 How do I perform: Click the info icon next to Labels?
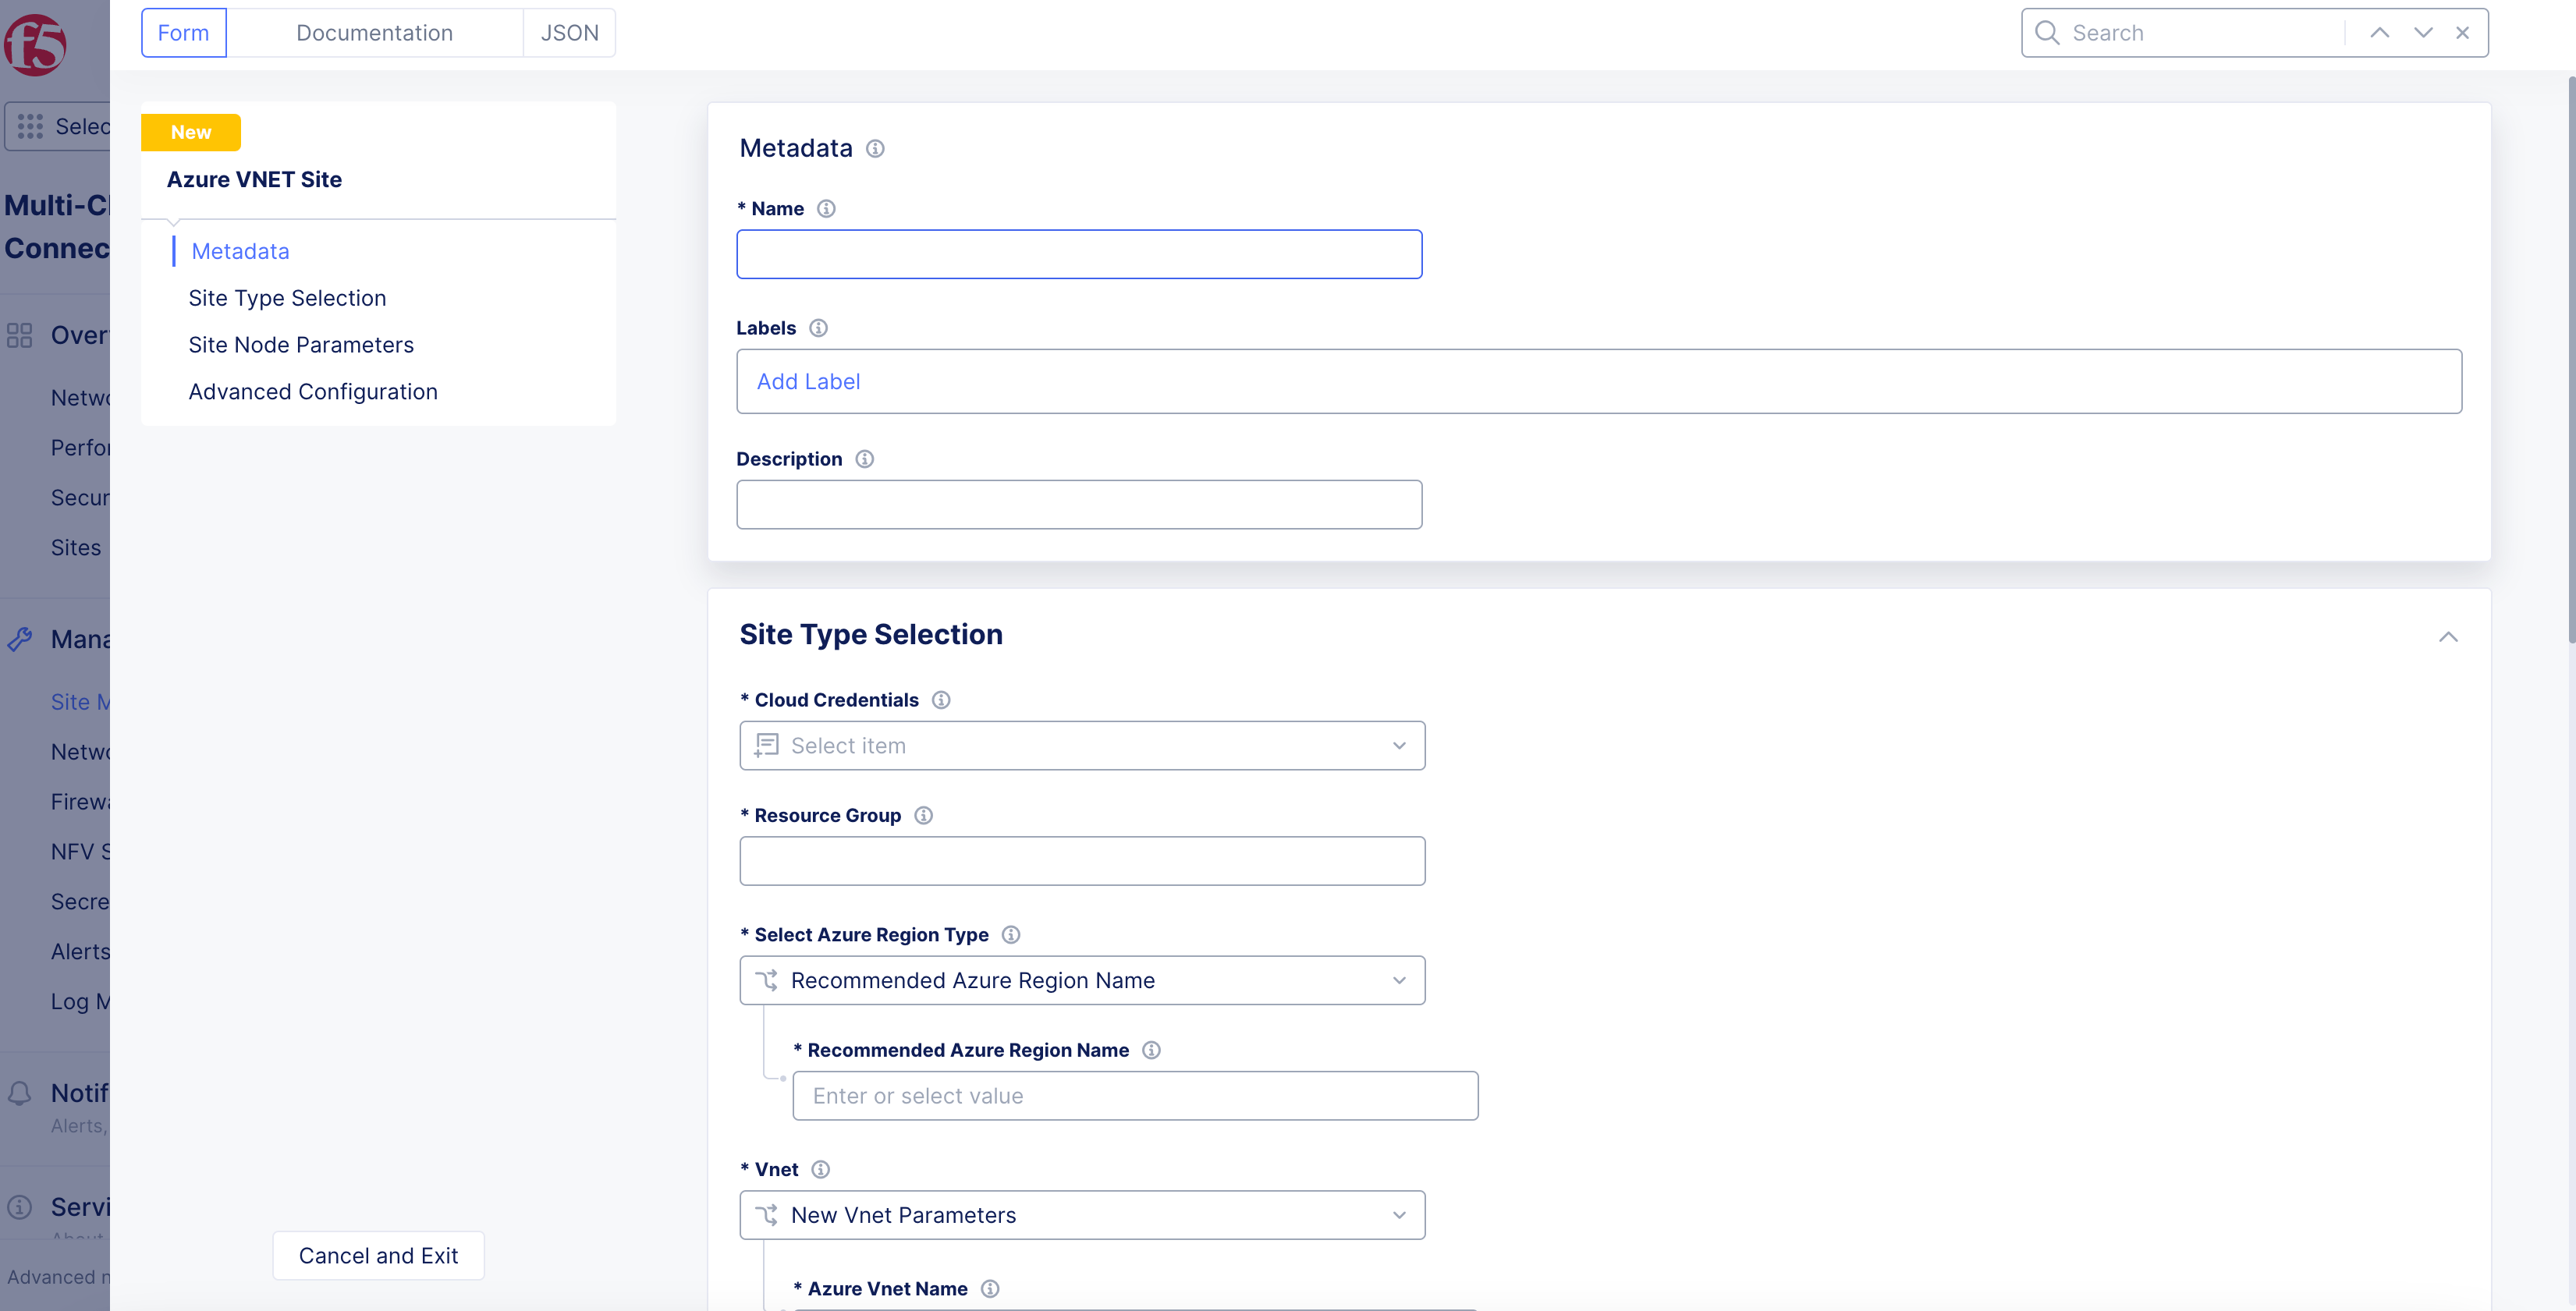click(818, 327)
